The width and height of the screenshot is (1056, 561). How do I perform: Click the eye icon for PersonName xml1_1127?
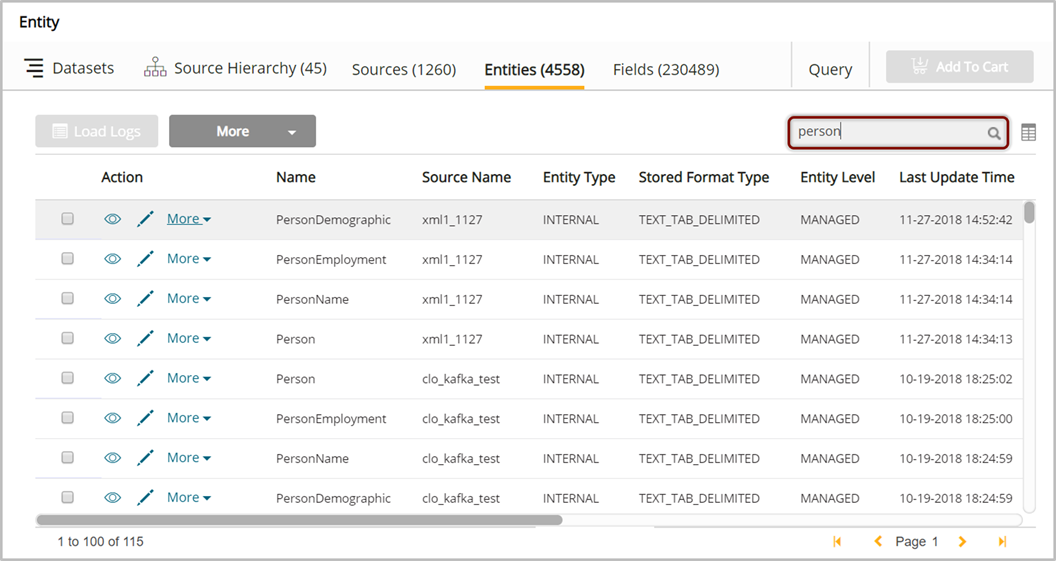pos(113,299)
